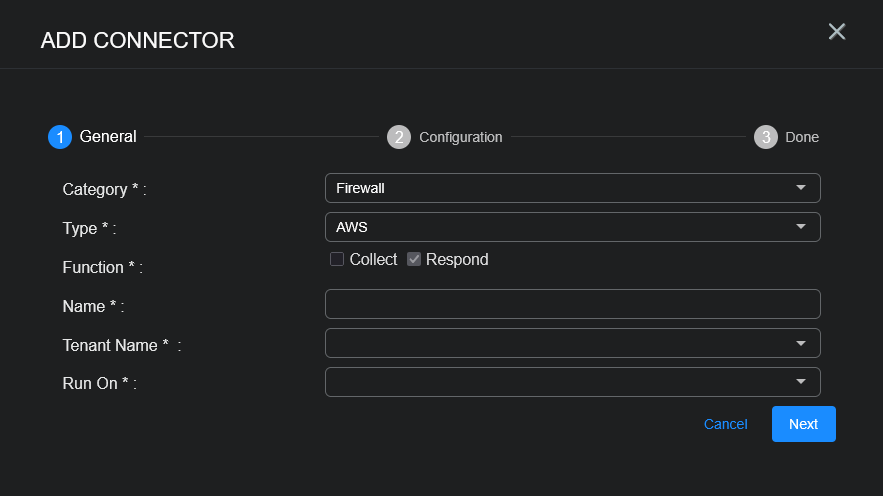
Task: Click the Cancel link
Action: [725, 424]
